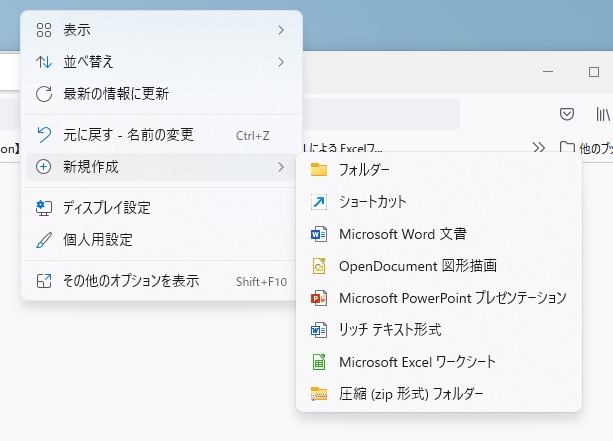613x441 pixels.
Task: Click the Ctrl+Z shortcut text
Action: [253, 136]
